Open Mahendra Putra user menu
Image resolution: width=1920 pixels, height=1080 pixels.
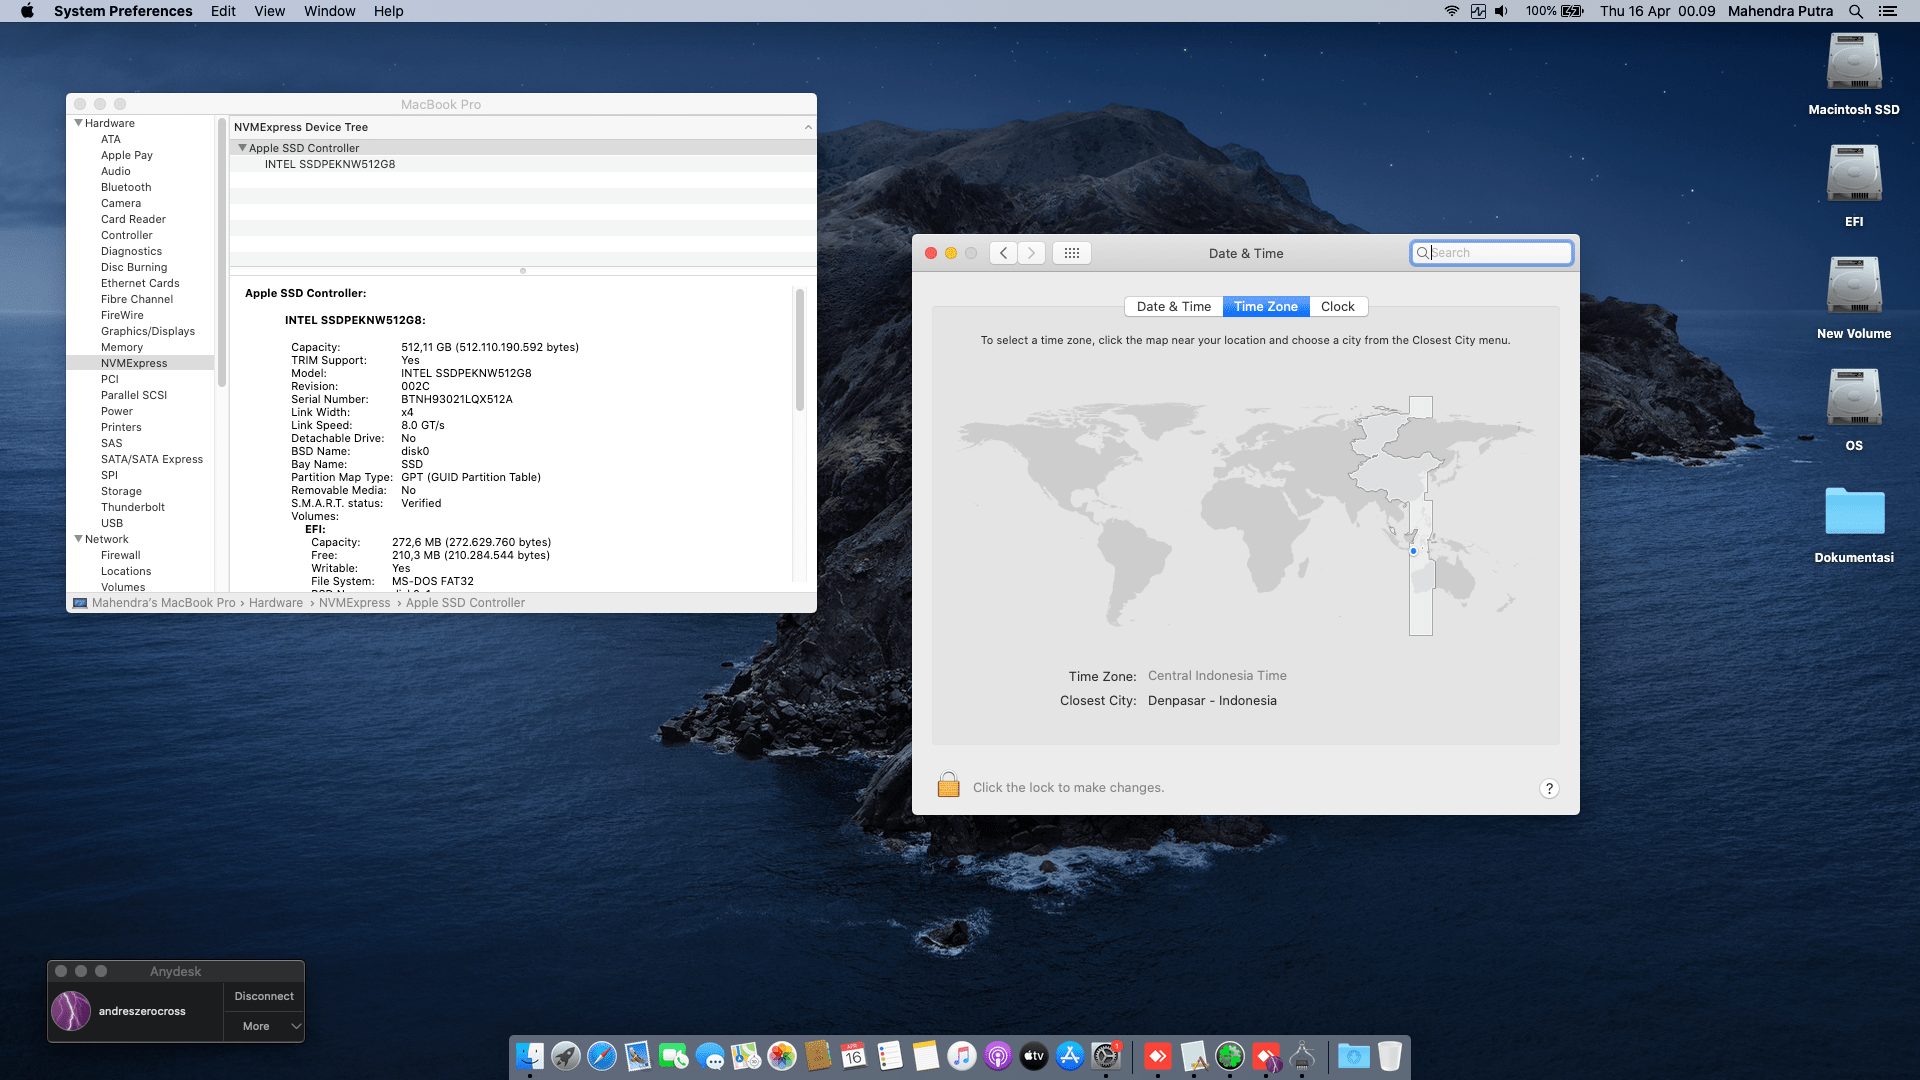point(1780,11)
